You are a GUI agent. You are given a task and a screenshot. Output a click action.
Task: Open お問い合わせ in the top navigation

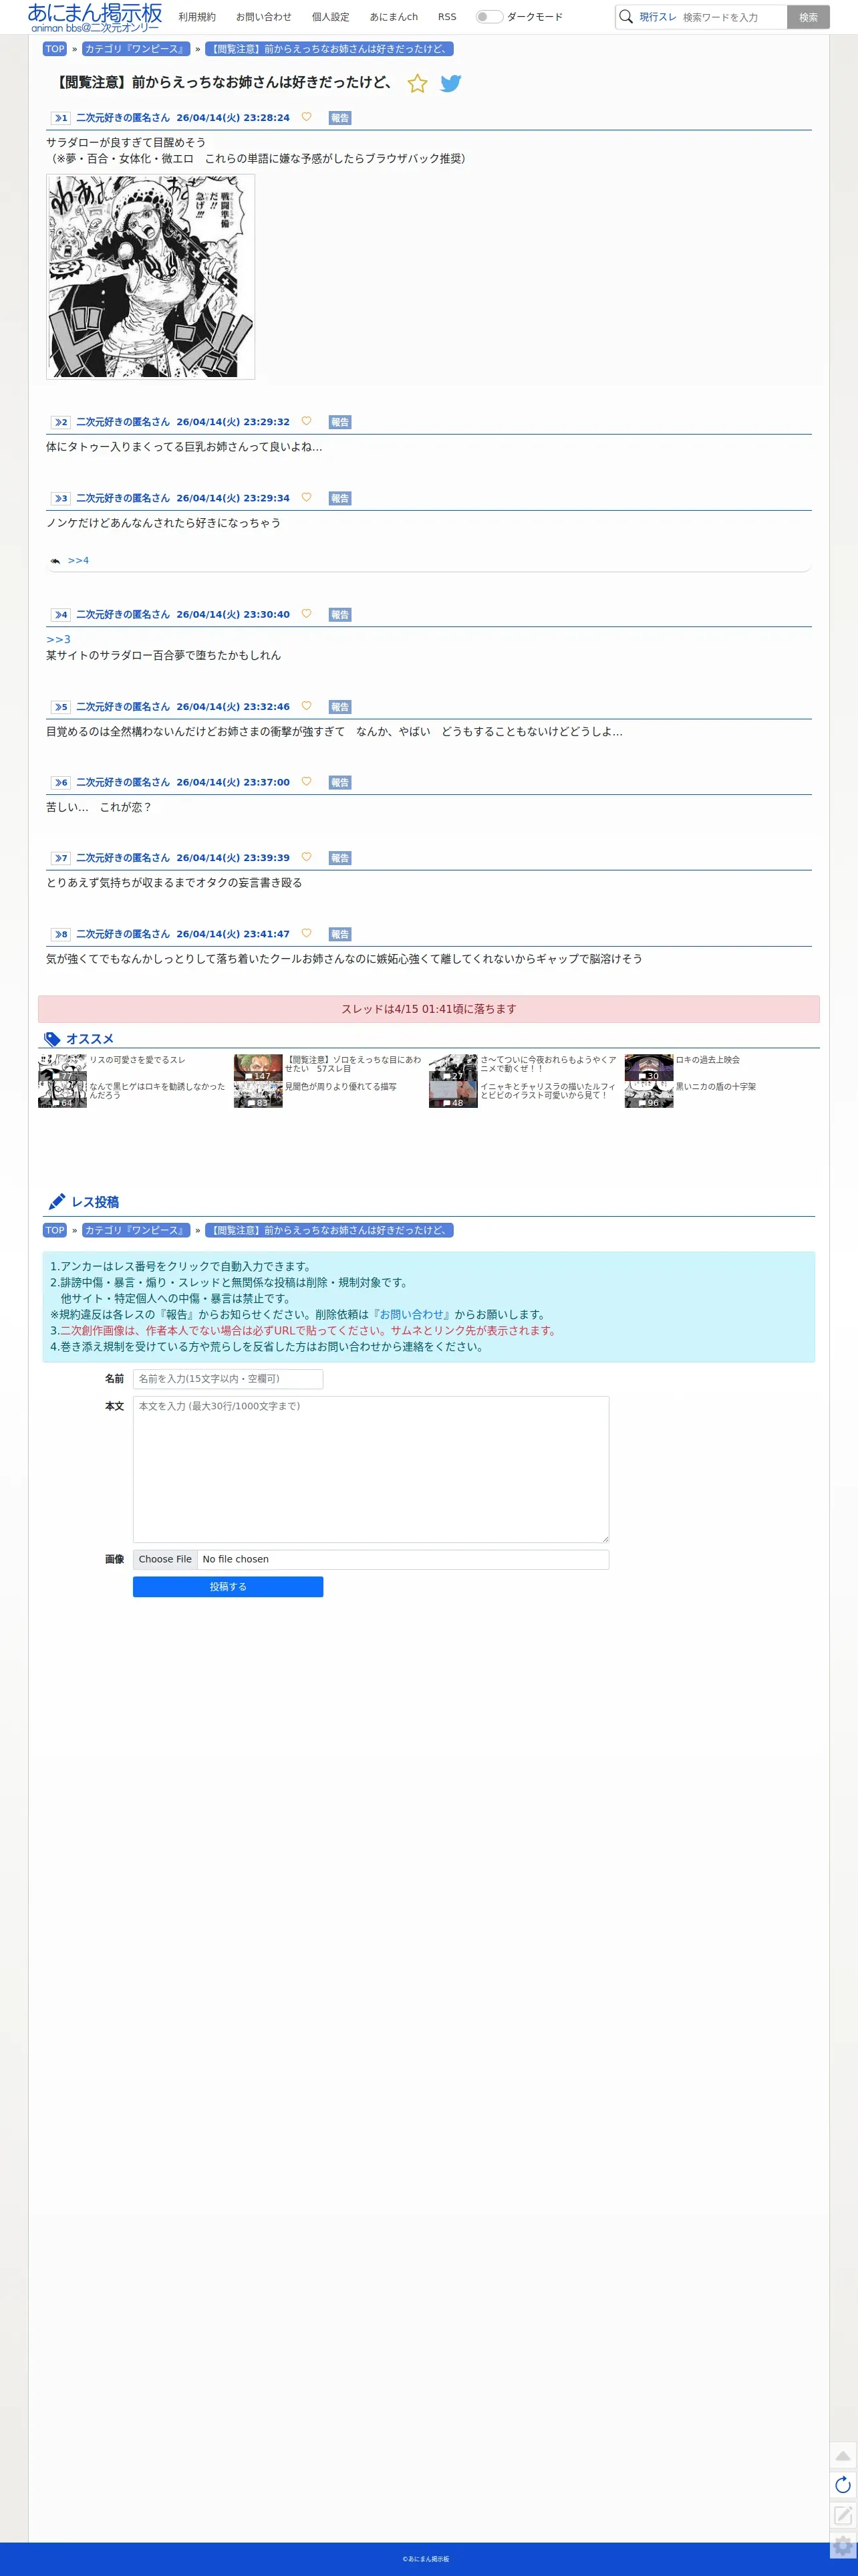264,17
